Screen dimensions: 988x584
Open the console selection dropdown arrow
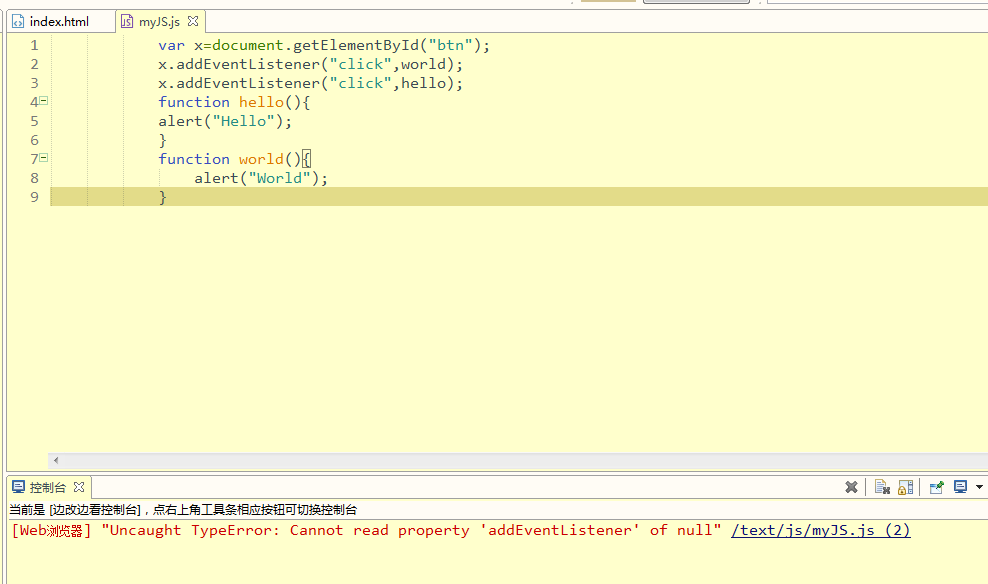tap(979, 487)
